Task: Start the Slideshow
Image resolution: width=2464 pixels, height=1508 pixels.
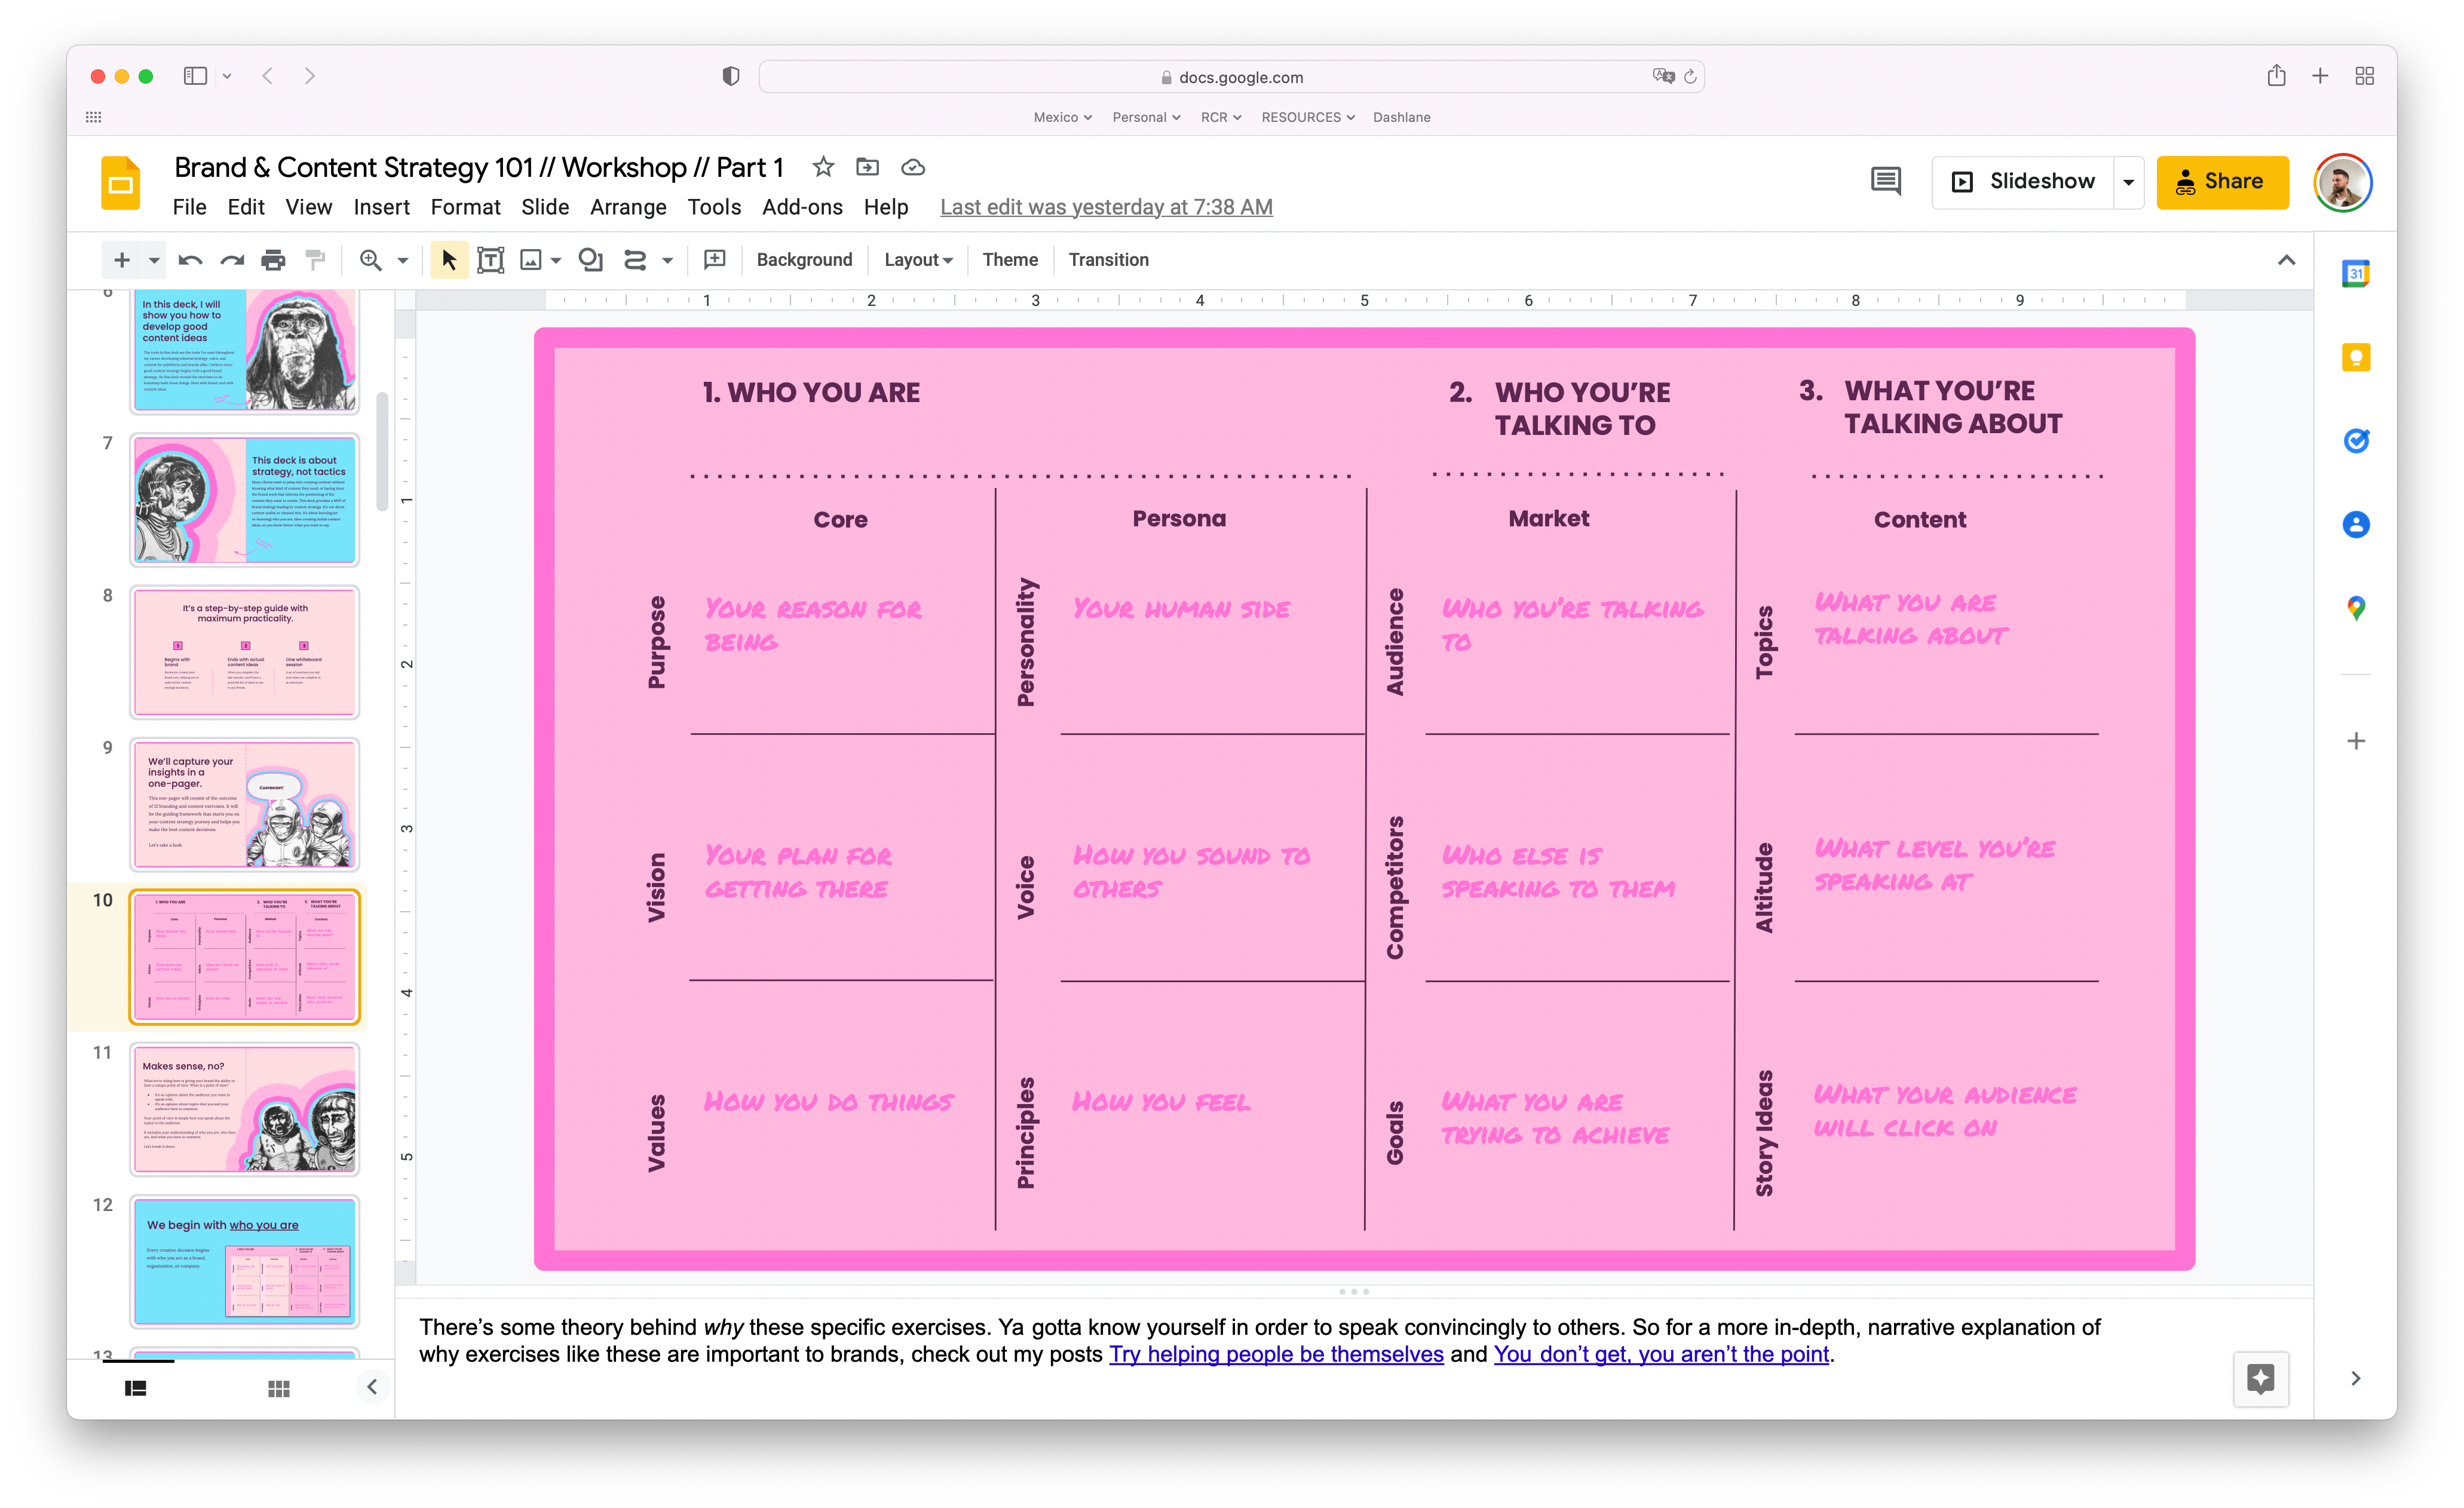Action: 2023,181
